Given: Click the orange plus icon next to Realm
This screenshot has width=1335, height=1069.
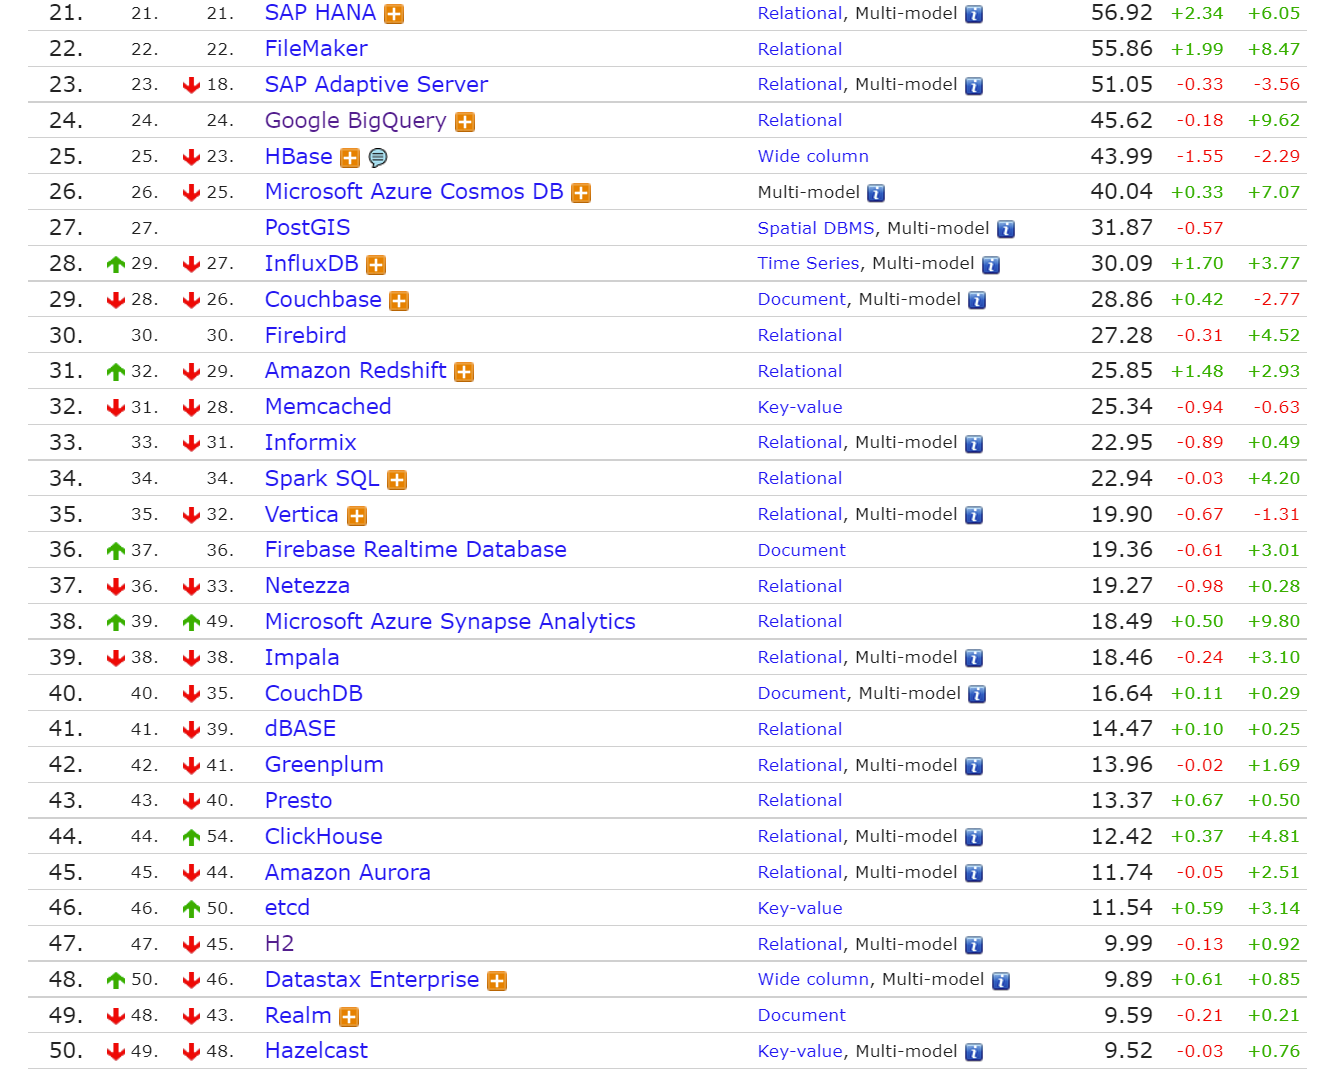Looking at the screenshot, I should (x=349, y=1017).
